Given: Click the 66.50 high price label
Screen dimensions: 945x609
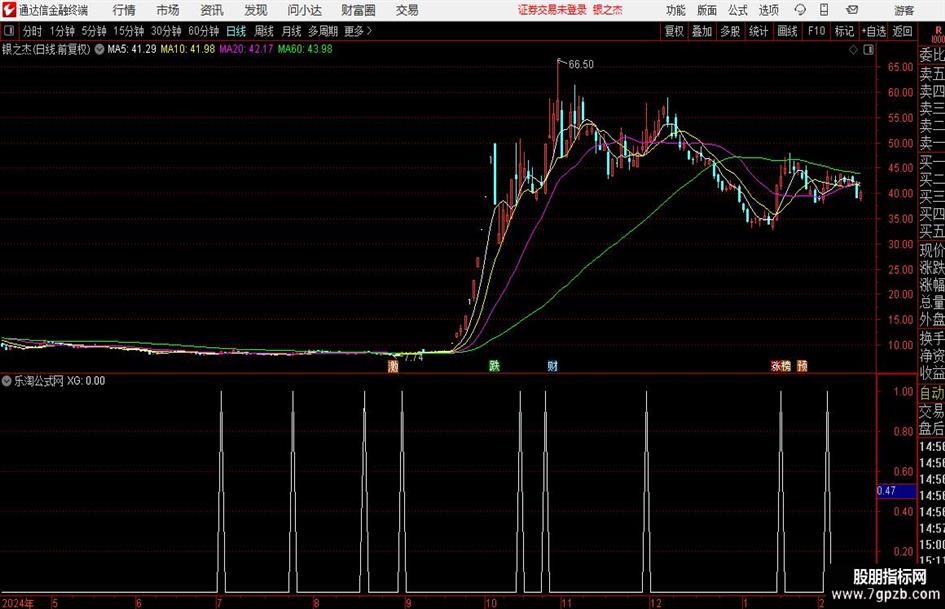Looking at the screenshot, I should point(580,65).
